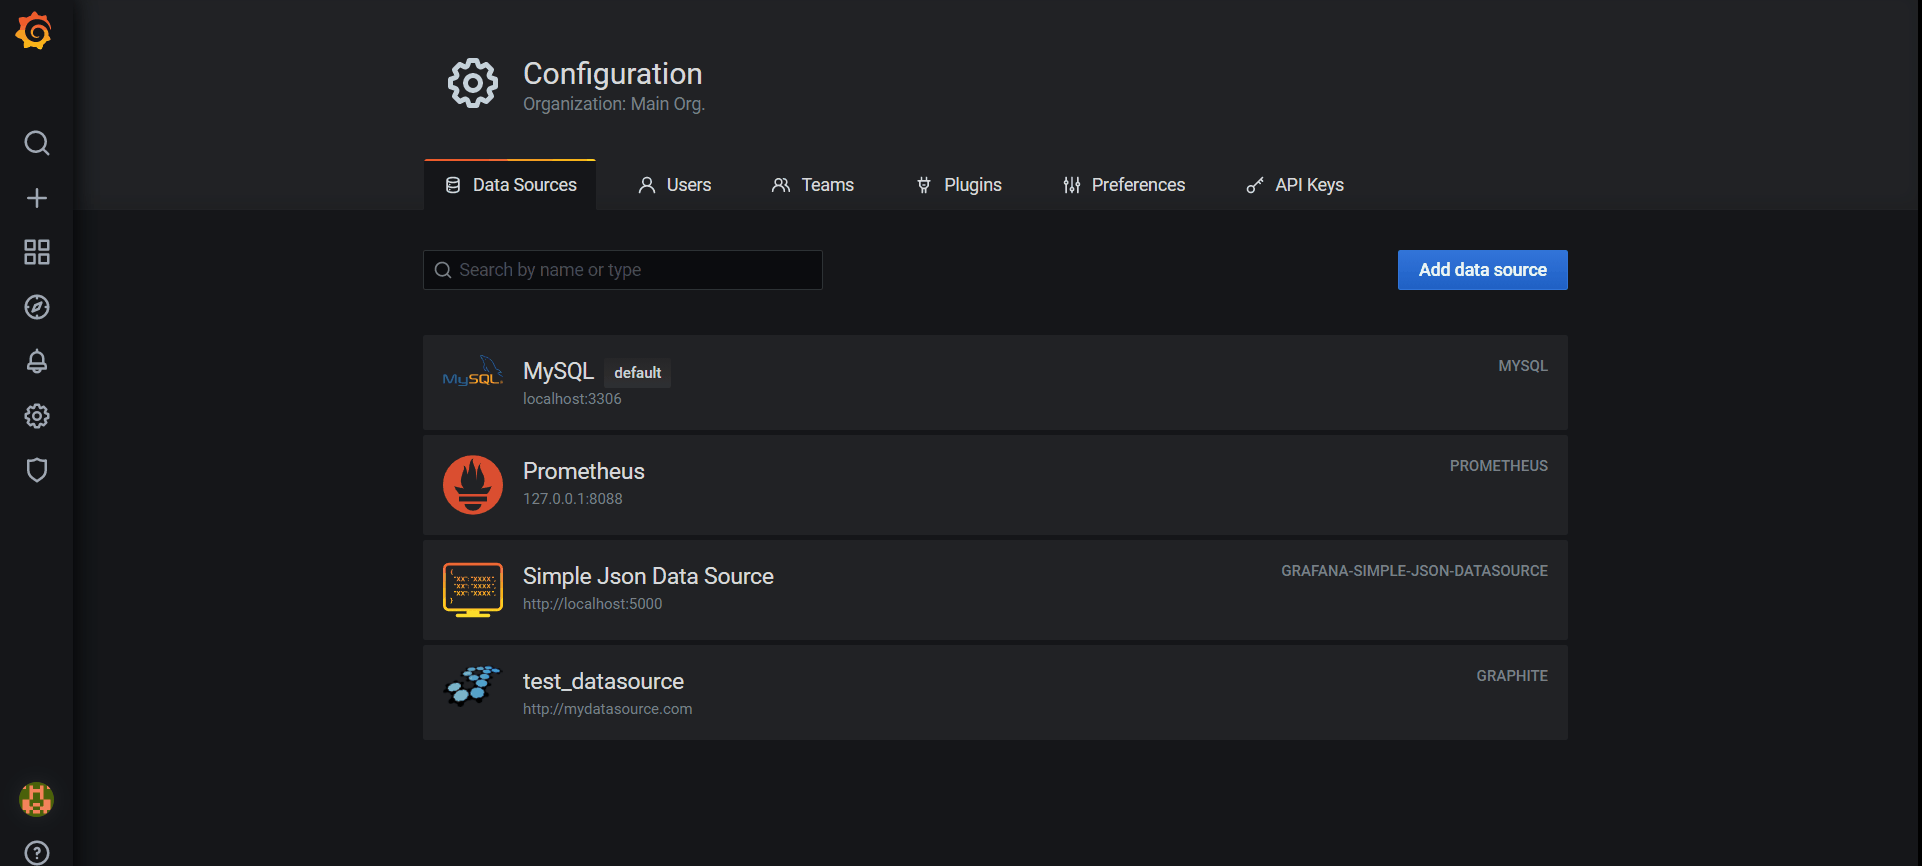
Task: Open the user avatar profile icon
Action: click(x=37, y=799)
